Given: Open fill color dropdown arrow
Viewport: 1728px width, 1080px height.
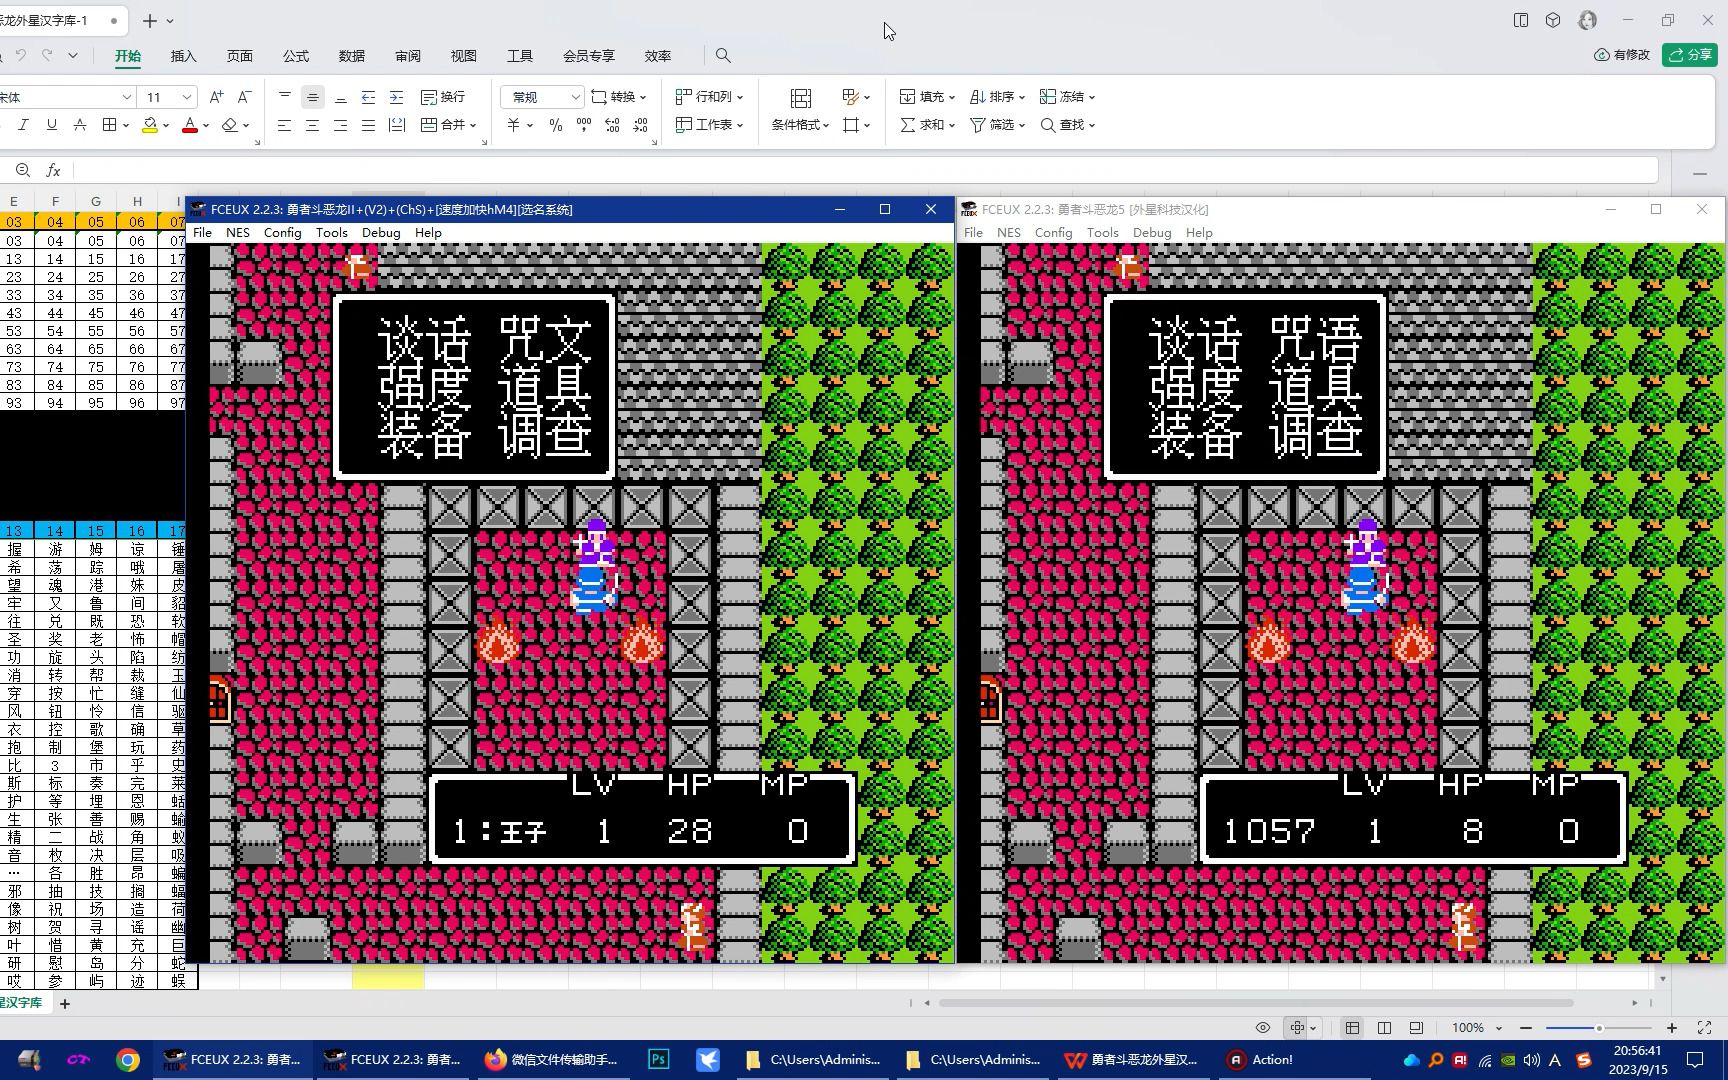Looking at the screenshot, I should 166,126.
